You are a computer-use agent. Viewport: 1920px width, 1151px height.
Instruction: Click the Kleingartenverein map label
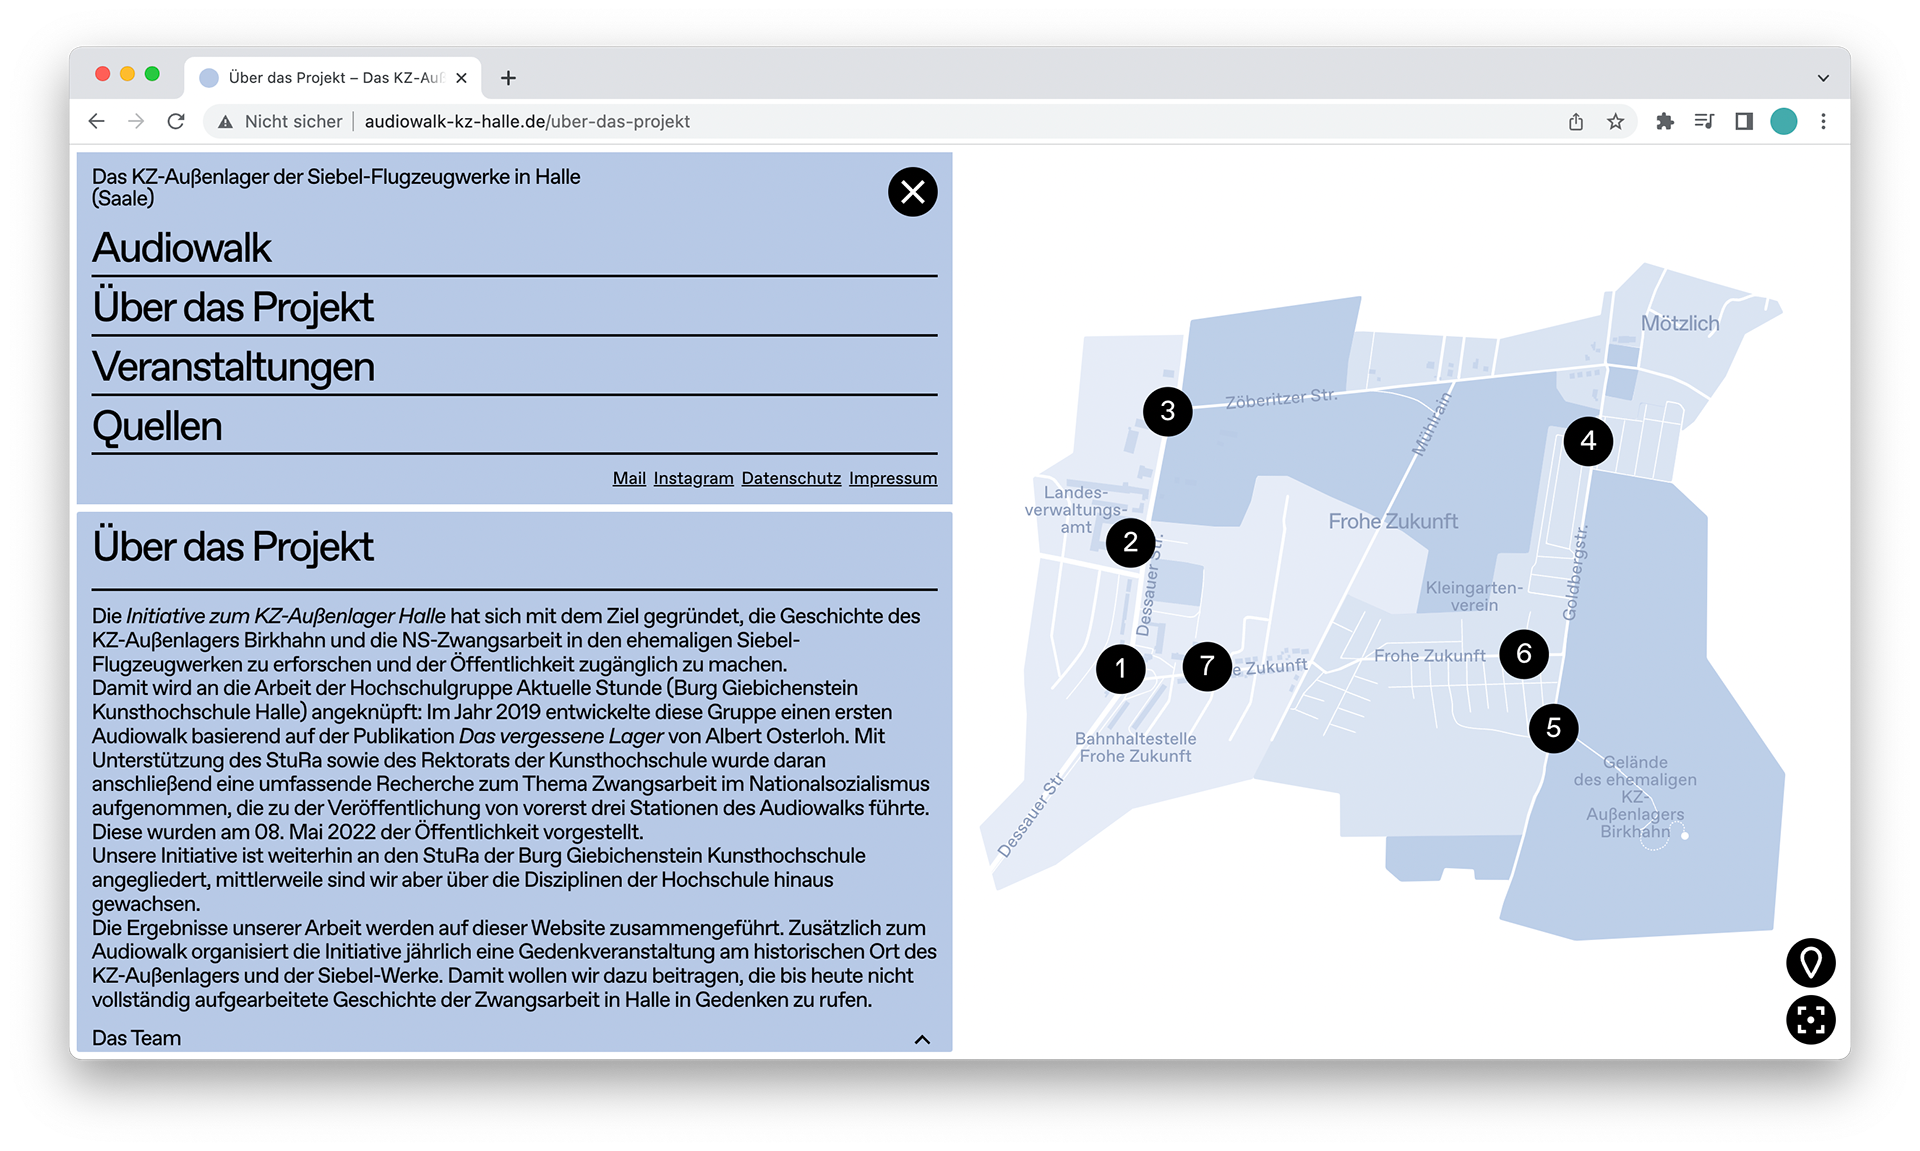pyautogui.click(x=1473, y=596)
